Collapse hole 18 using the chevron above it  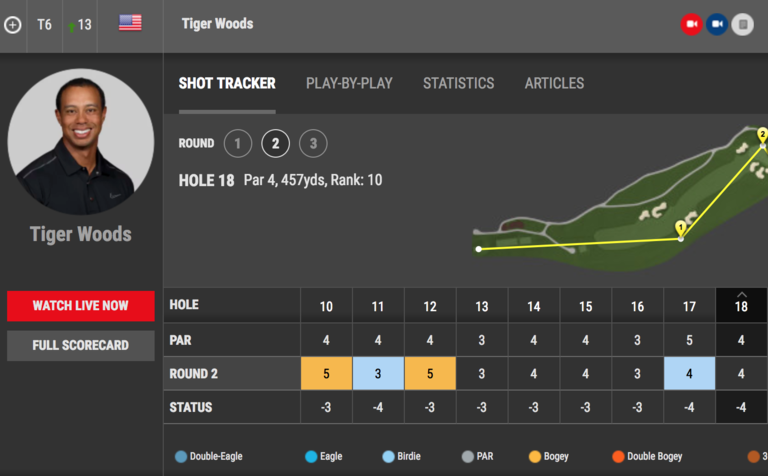(x=742, y=294)
